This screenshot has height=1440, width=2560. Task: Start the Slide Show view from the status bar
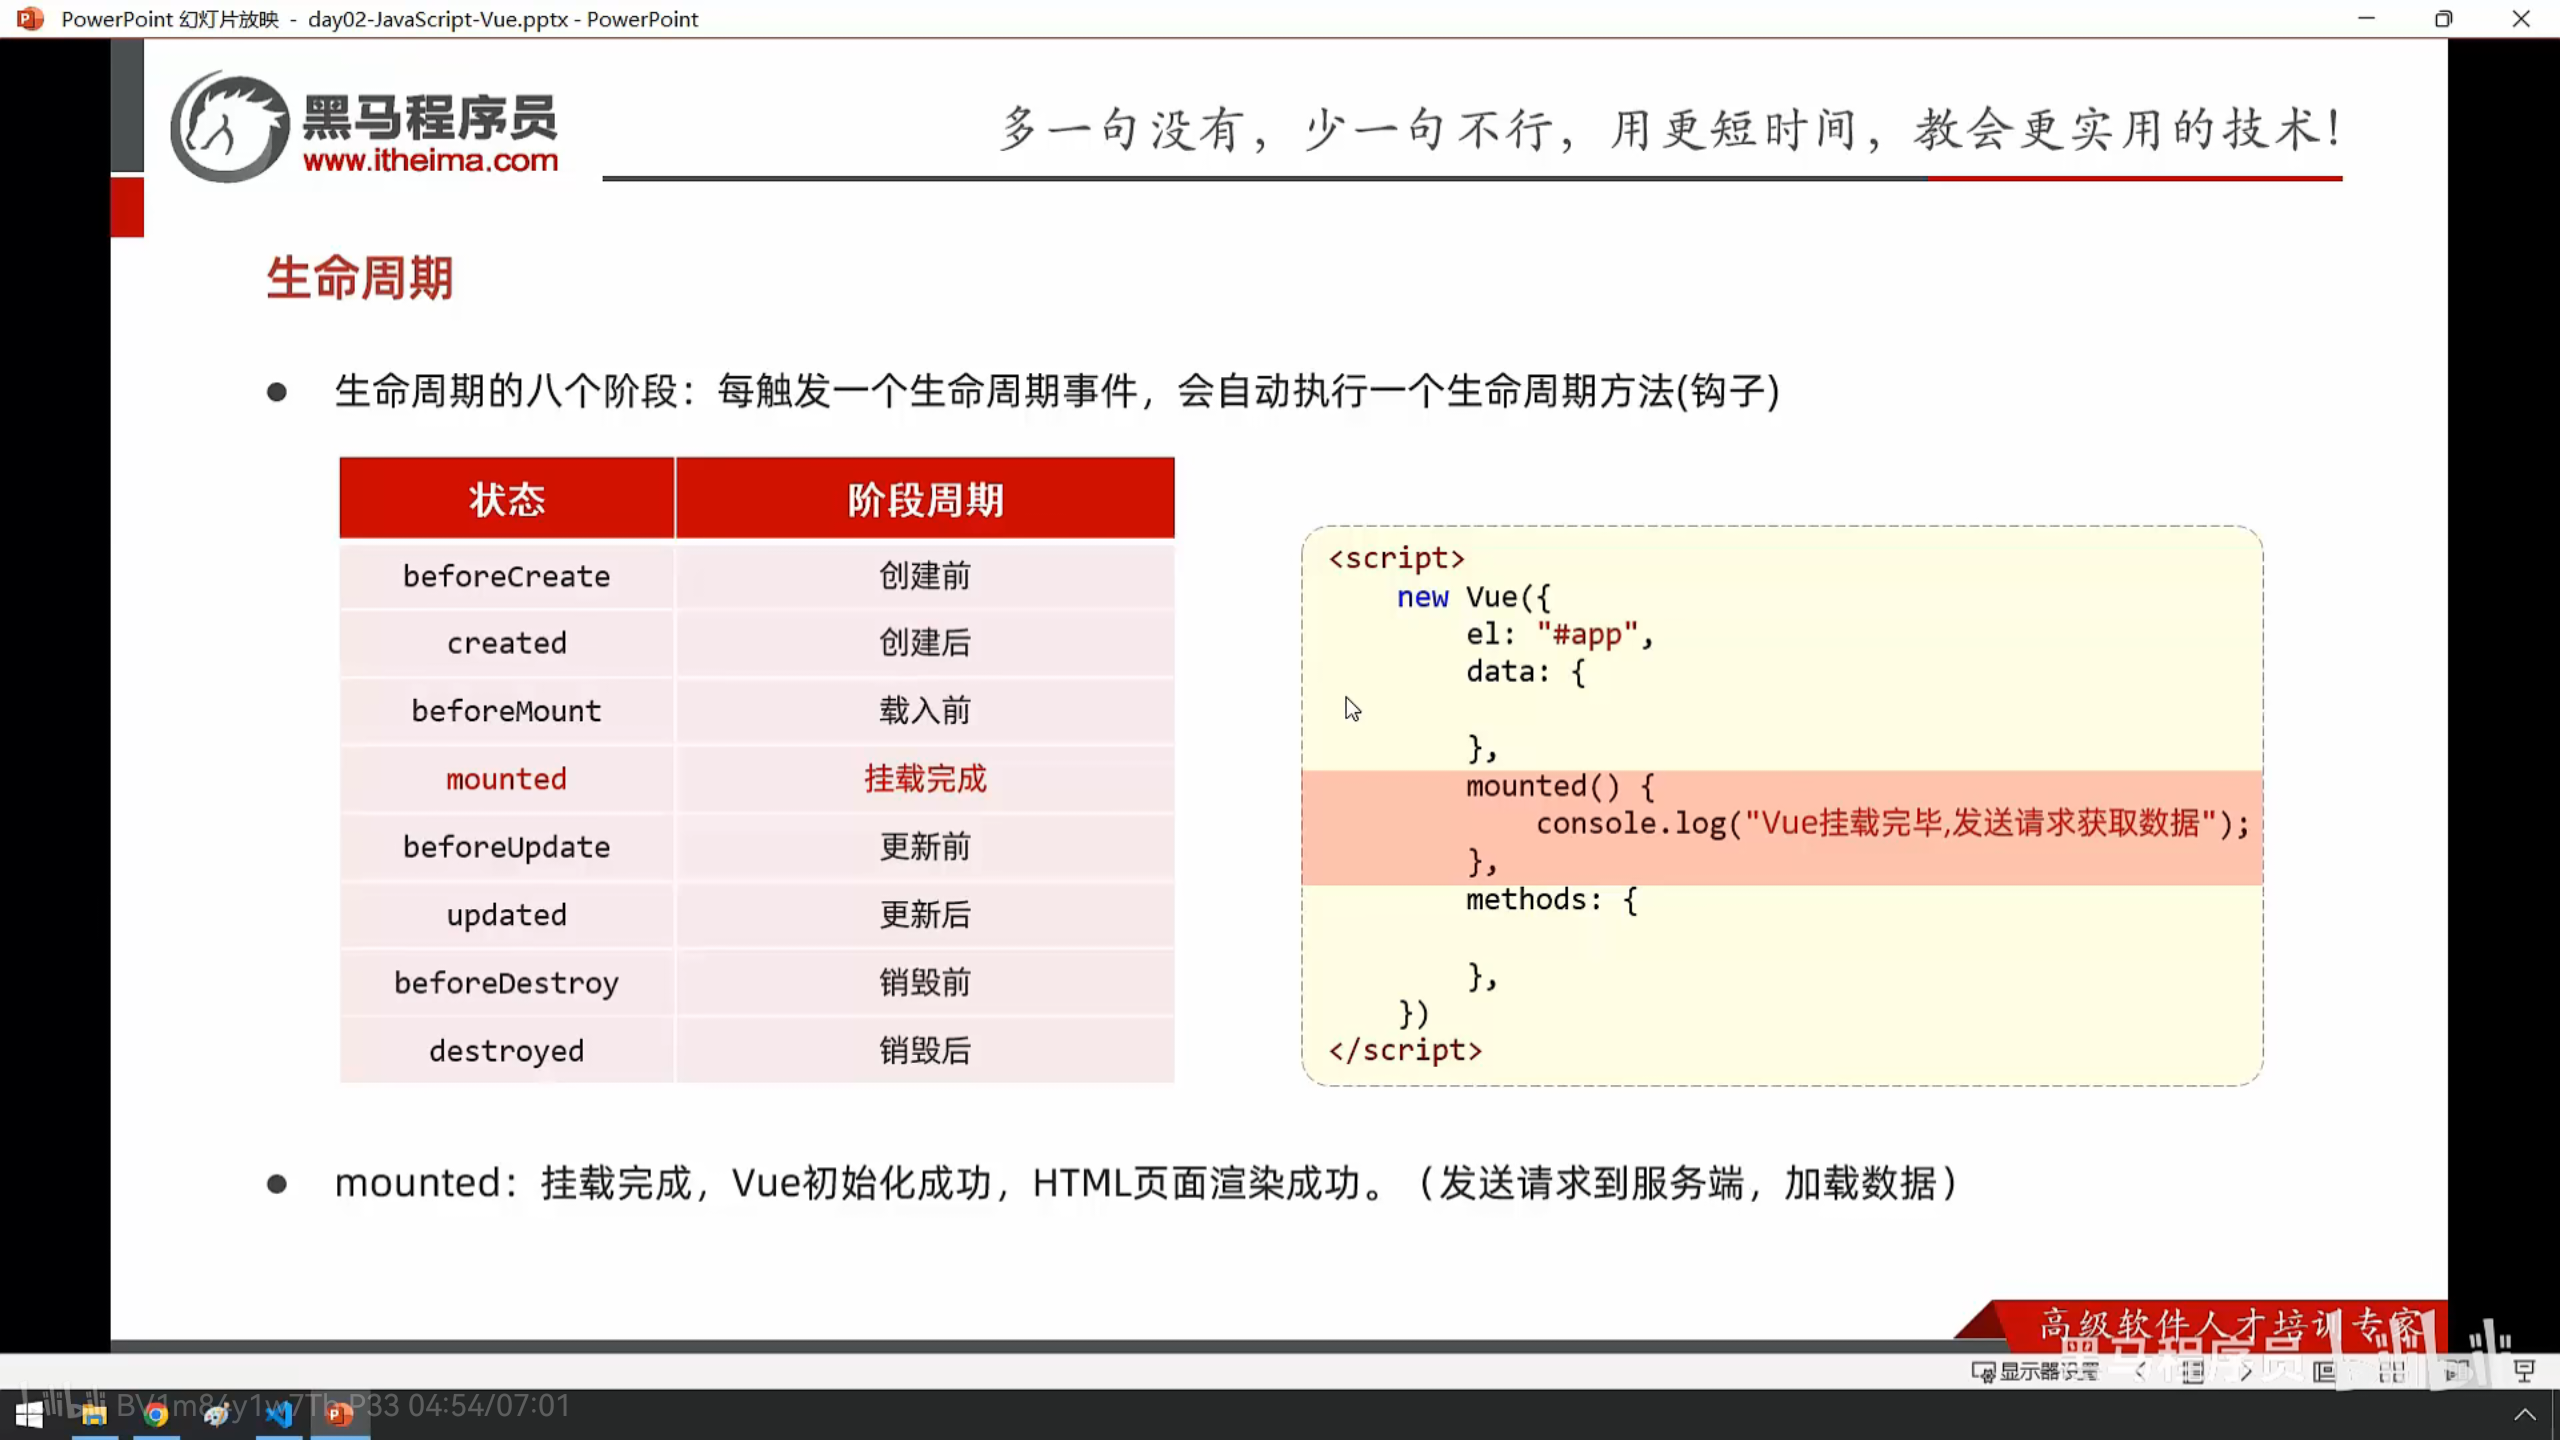(2524, 1371)
